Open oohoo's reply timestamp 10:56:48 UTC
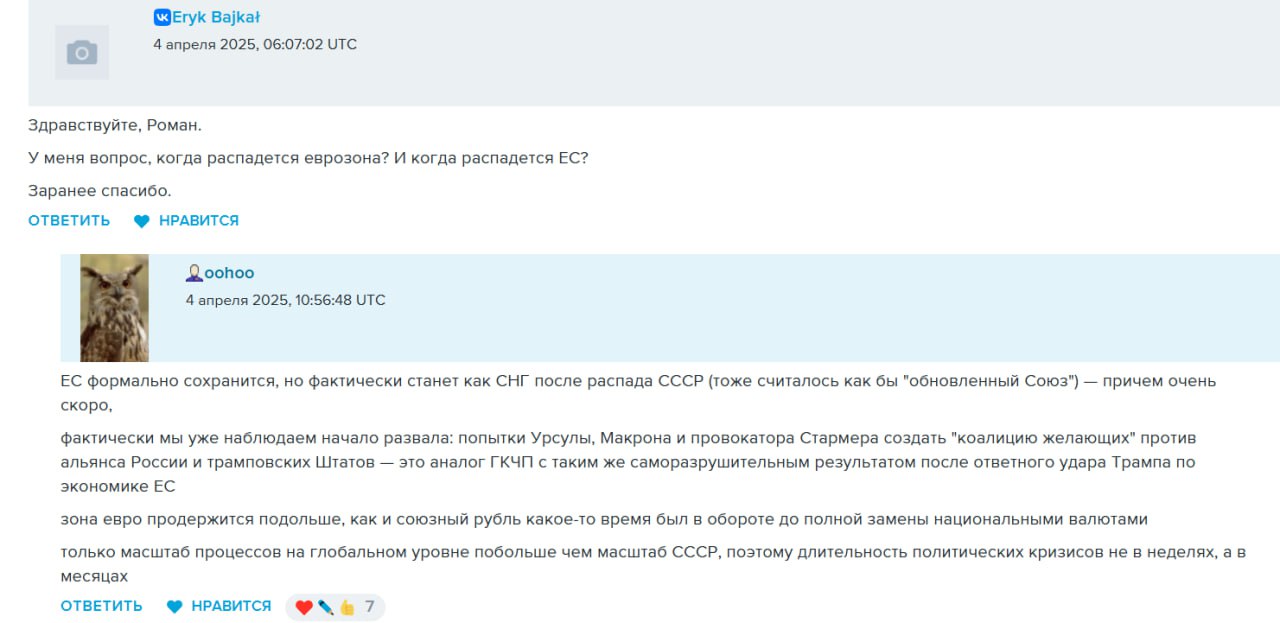The width and height of the screenshot is (1280, 623). pos(286,300)
